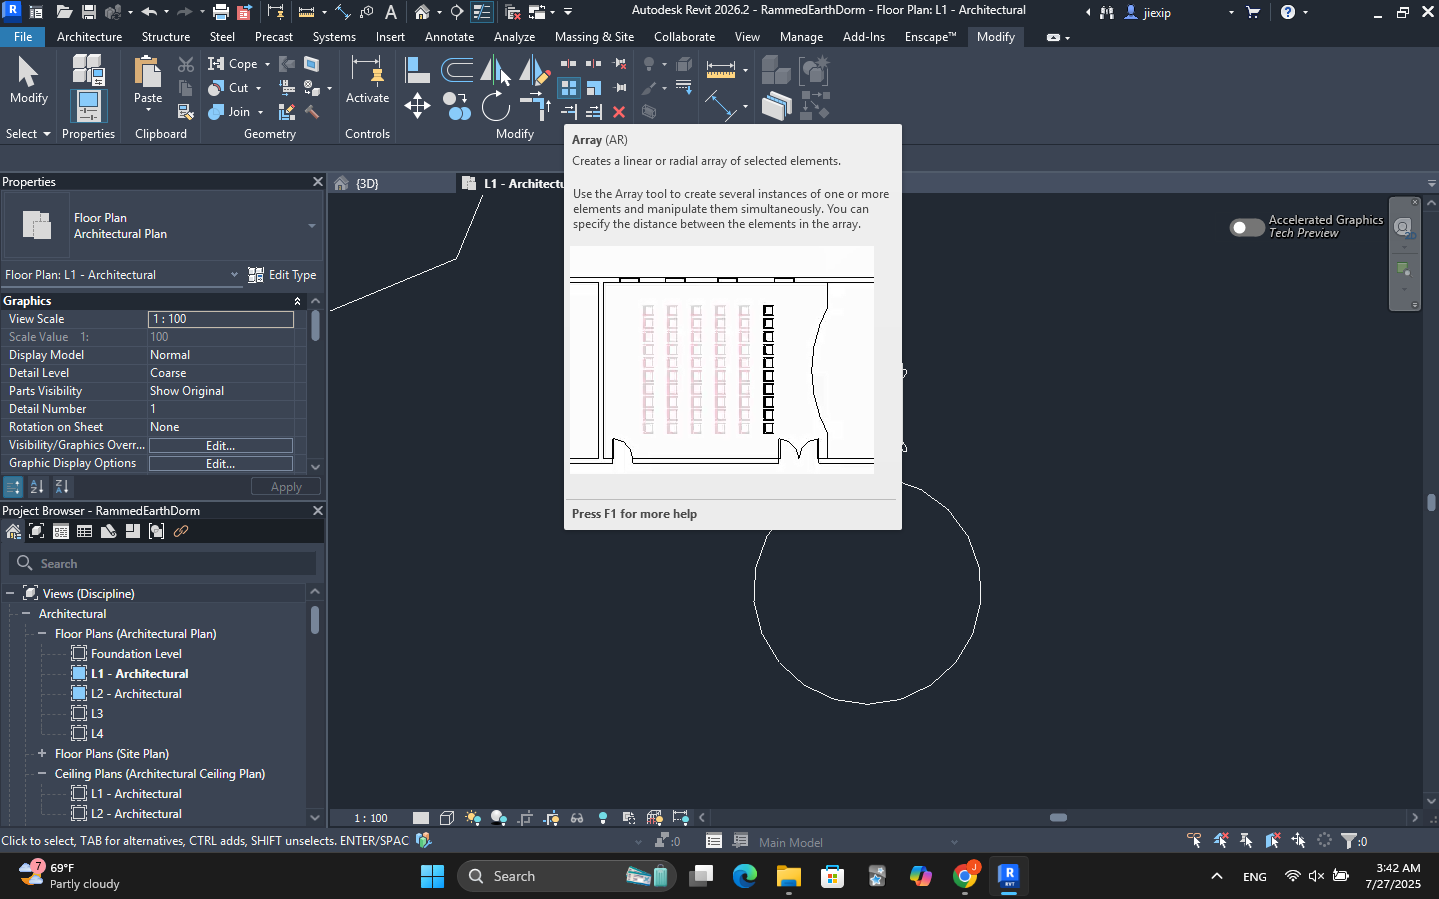Image resolution: width=1439 pixels, height=899 pixels.
Task: Toggle Reveal Hidden Elements lightbulb
Action: point(603,818)
